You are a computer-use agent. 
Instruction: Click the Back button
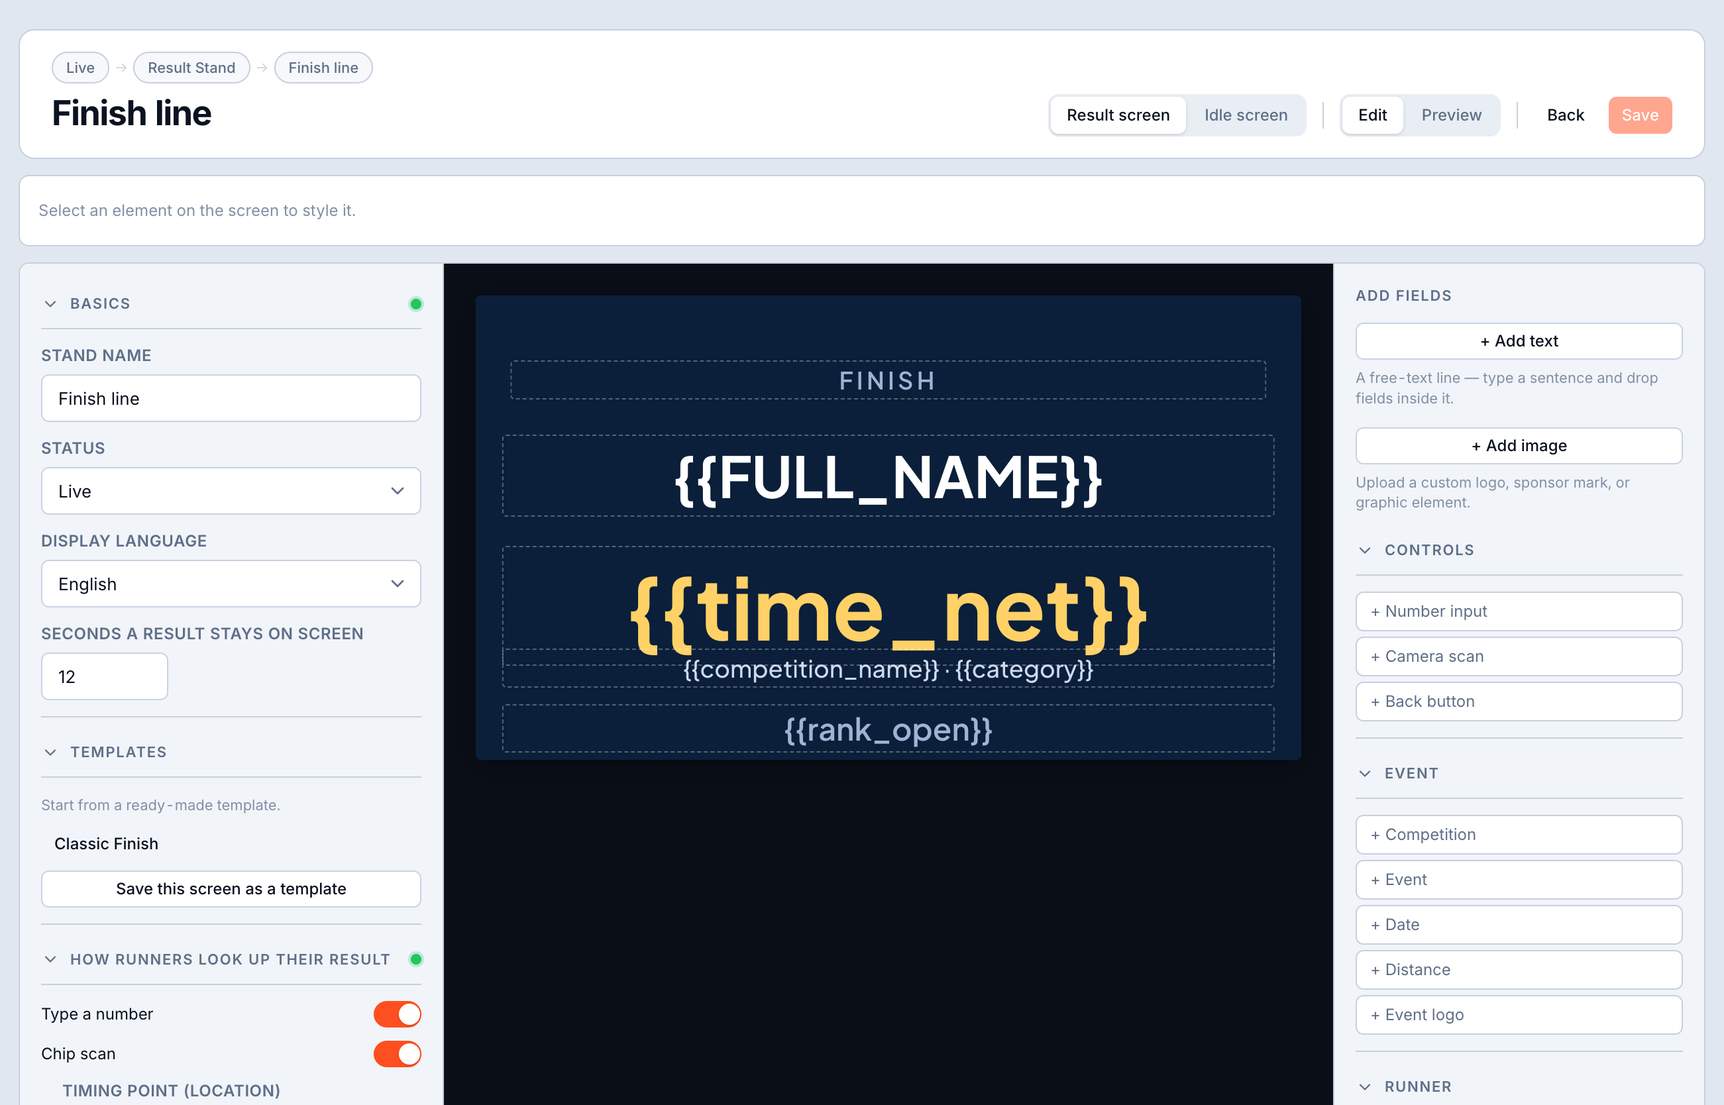coord(1565,115)
